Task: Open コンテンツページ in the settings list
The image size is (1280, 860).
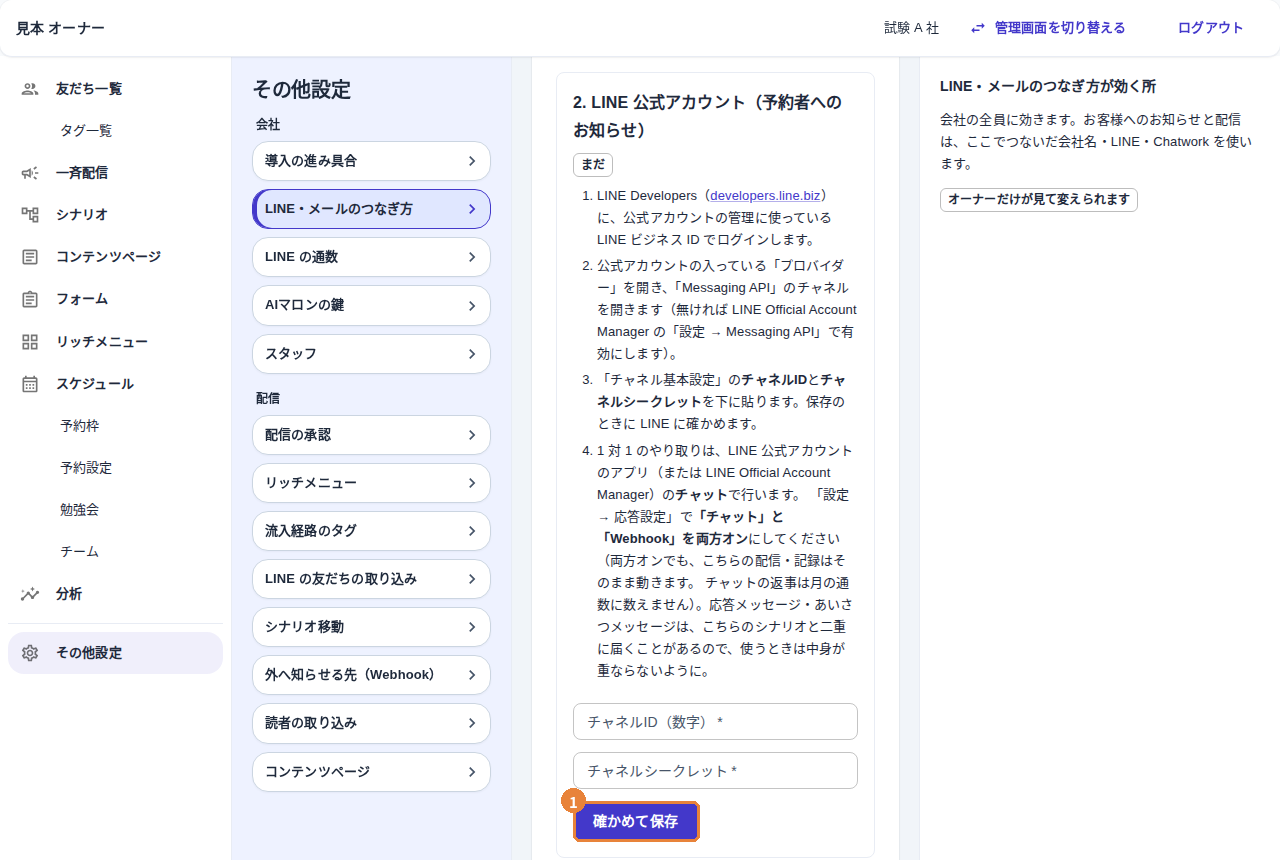Action: pos(371,772)
